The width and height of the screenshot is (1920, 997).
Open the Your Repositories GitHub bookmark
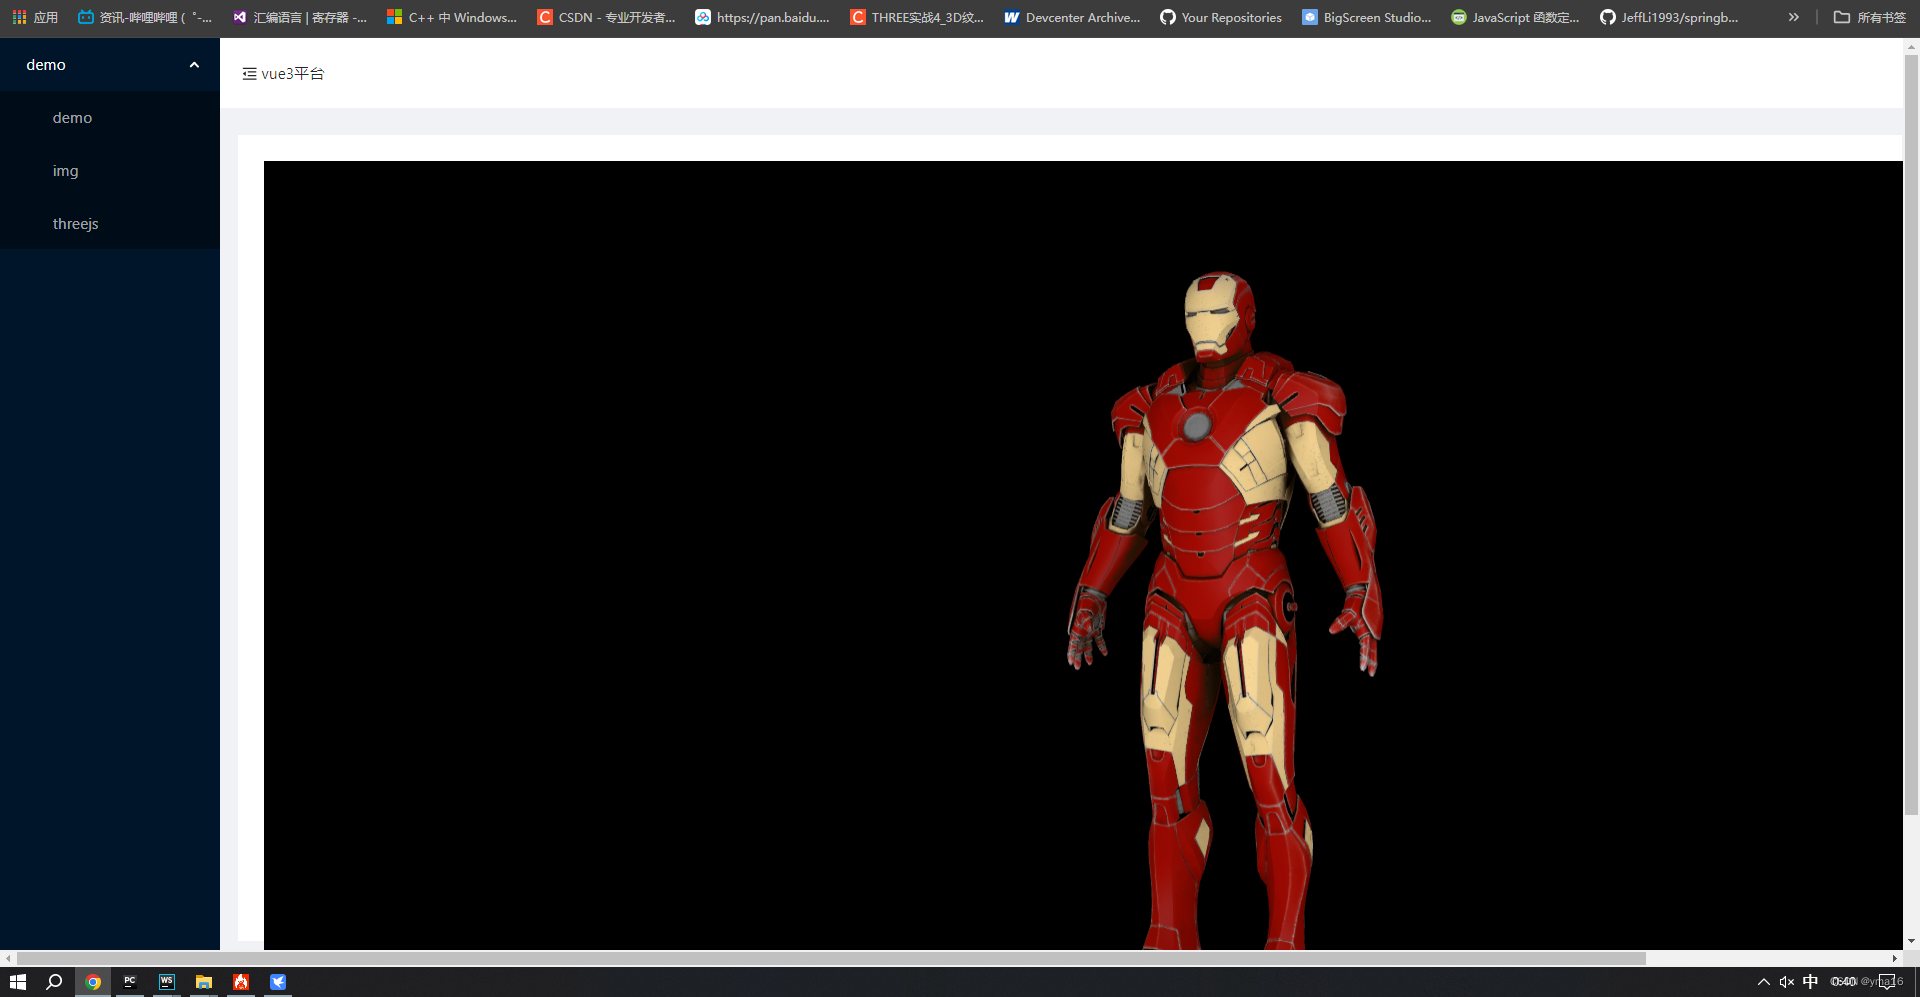[1221, 17]
